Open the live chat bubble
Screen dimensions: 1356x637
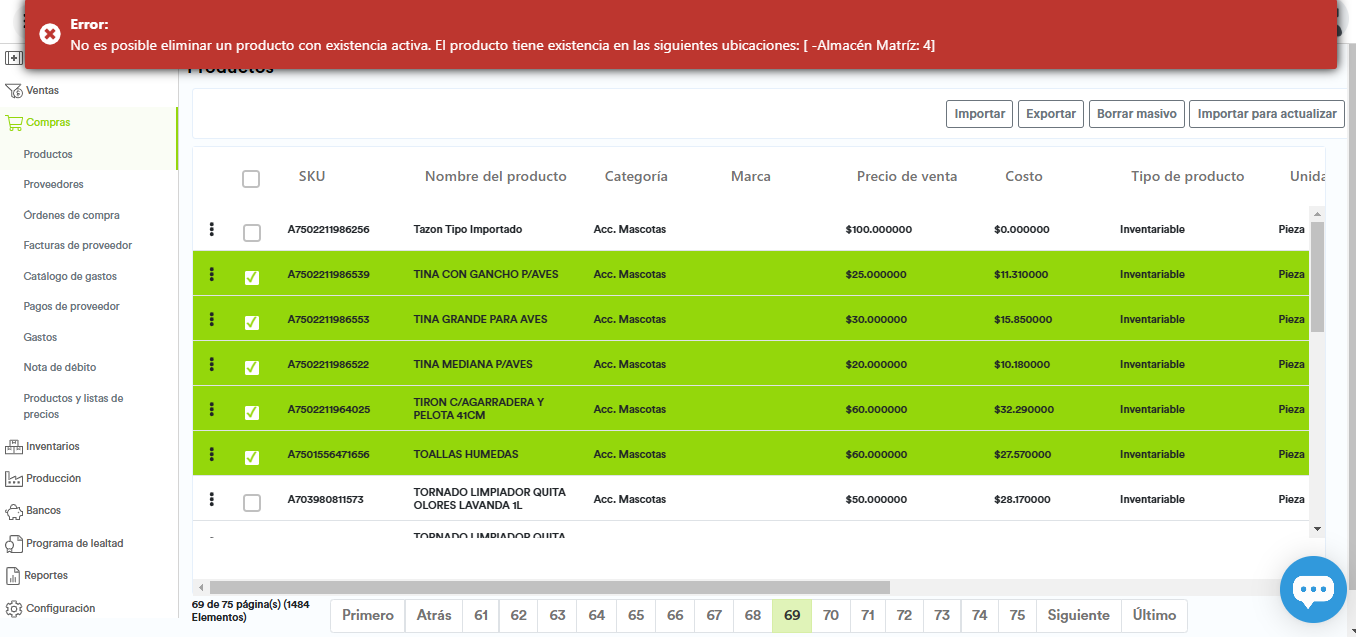pos(1313,590)
